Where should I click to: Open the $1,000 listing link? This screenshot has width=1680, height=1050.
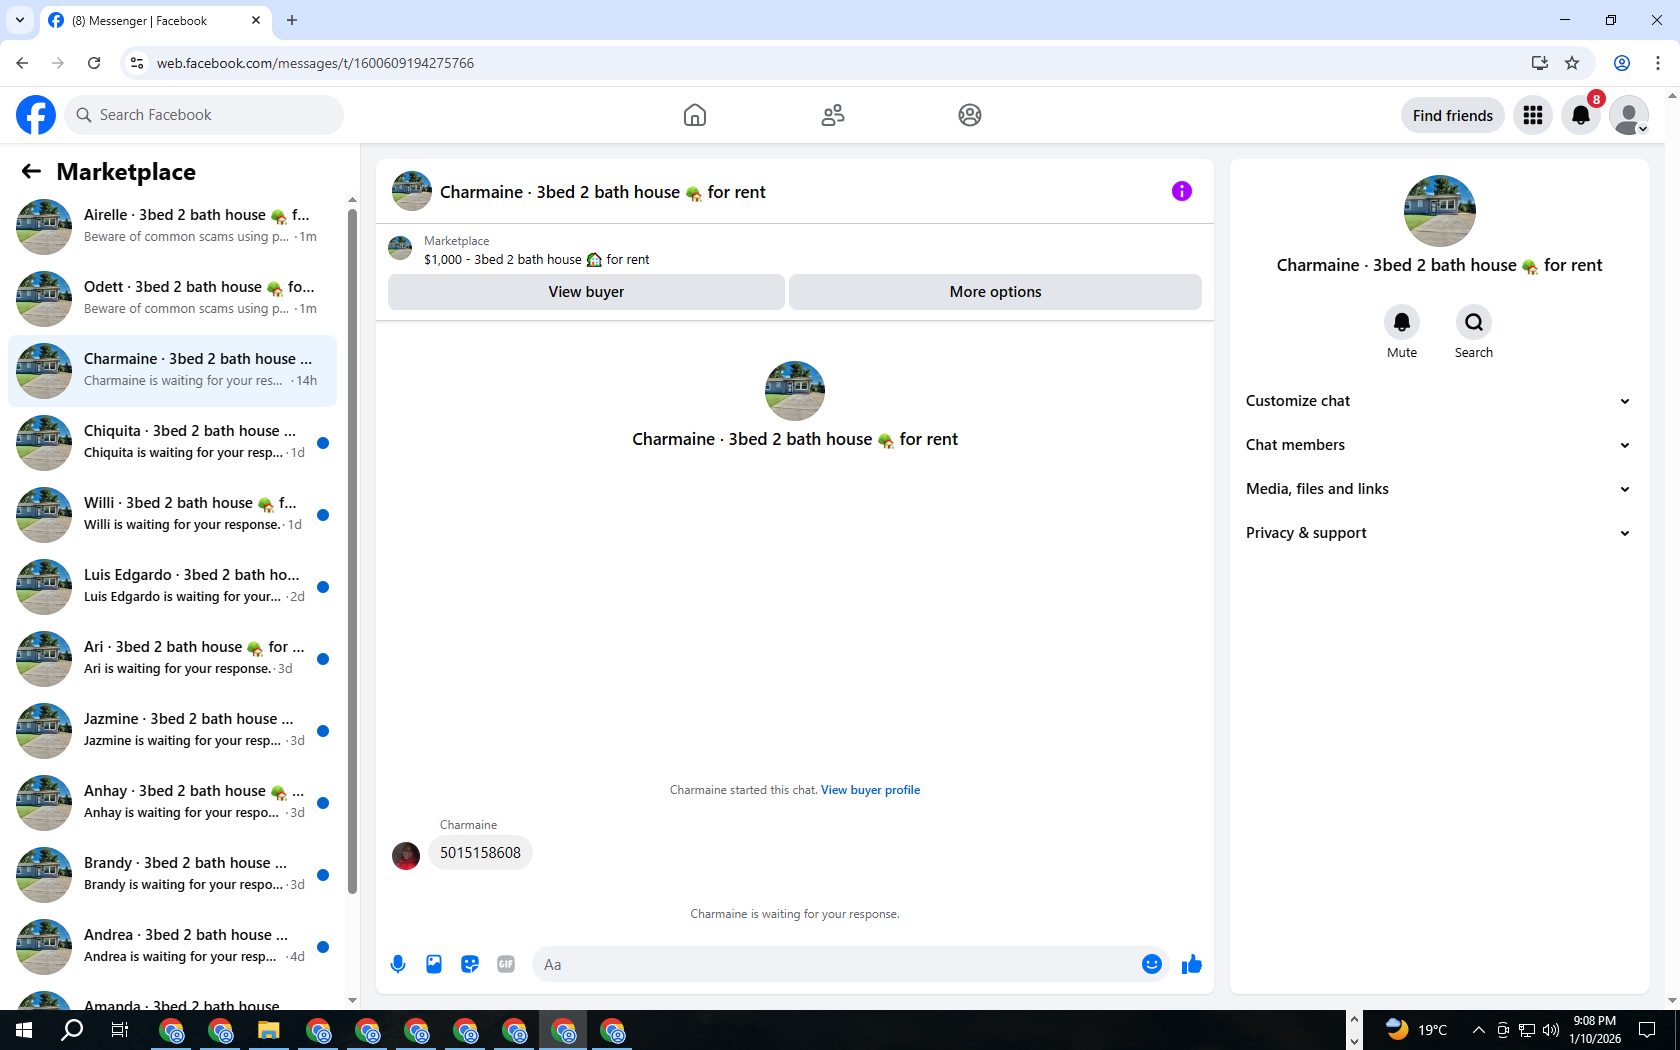coord(536,259)
